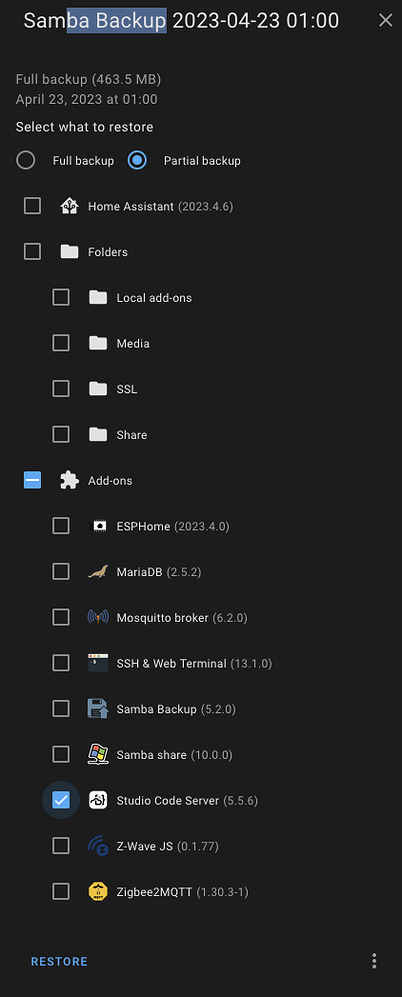Toggle the Add-ons group checkbox

coord(32,480)
